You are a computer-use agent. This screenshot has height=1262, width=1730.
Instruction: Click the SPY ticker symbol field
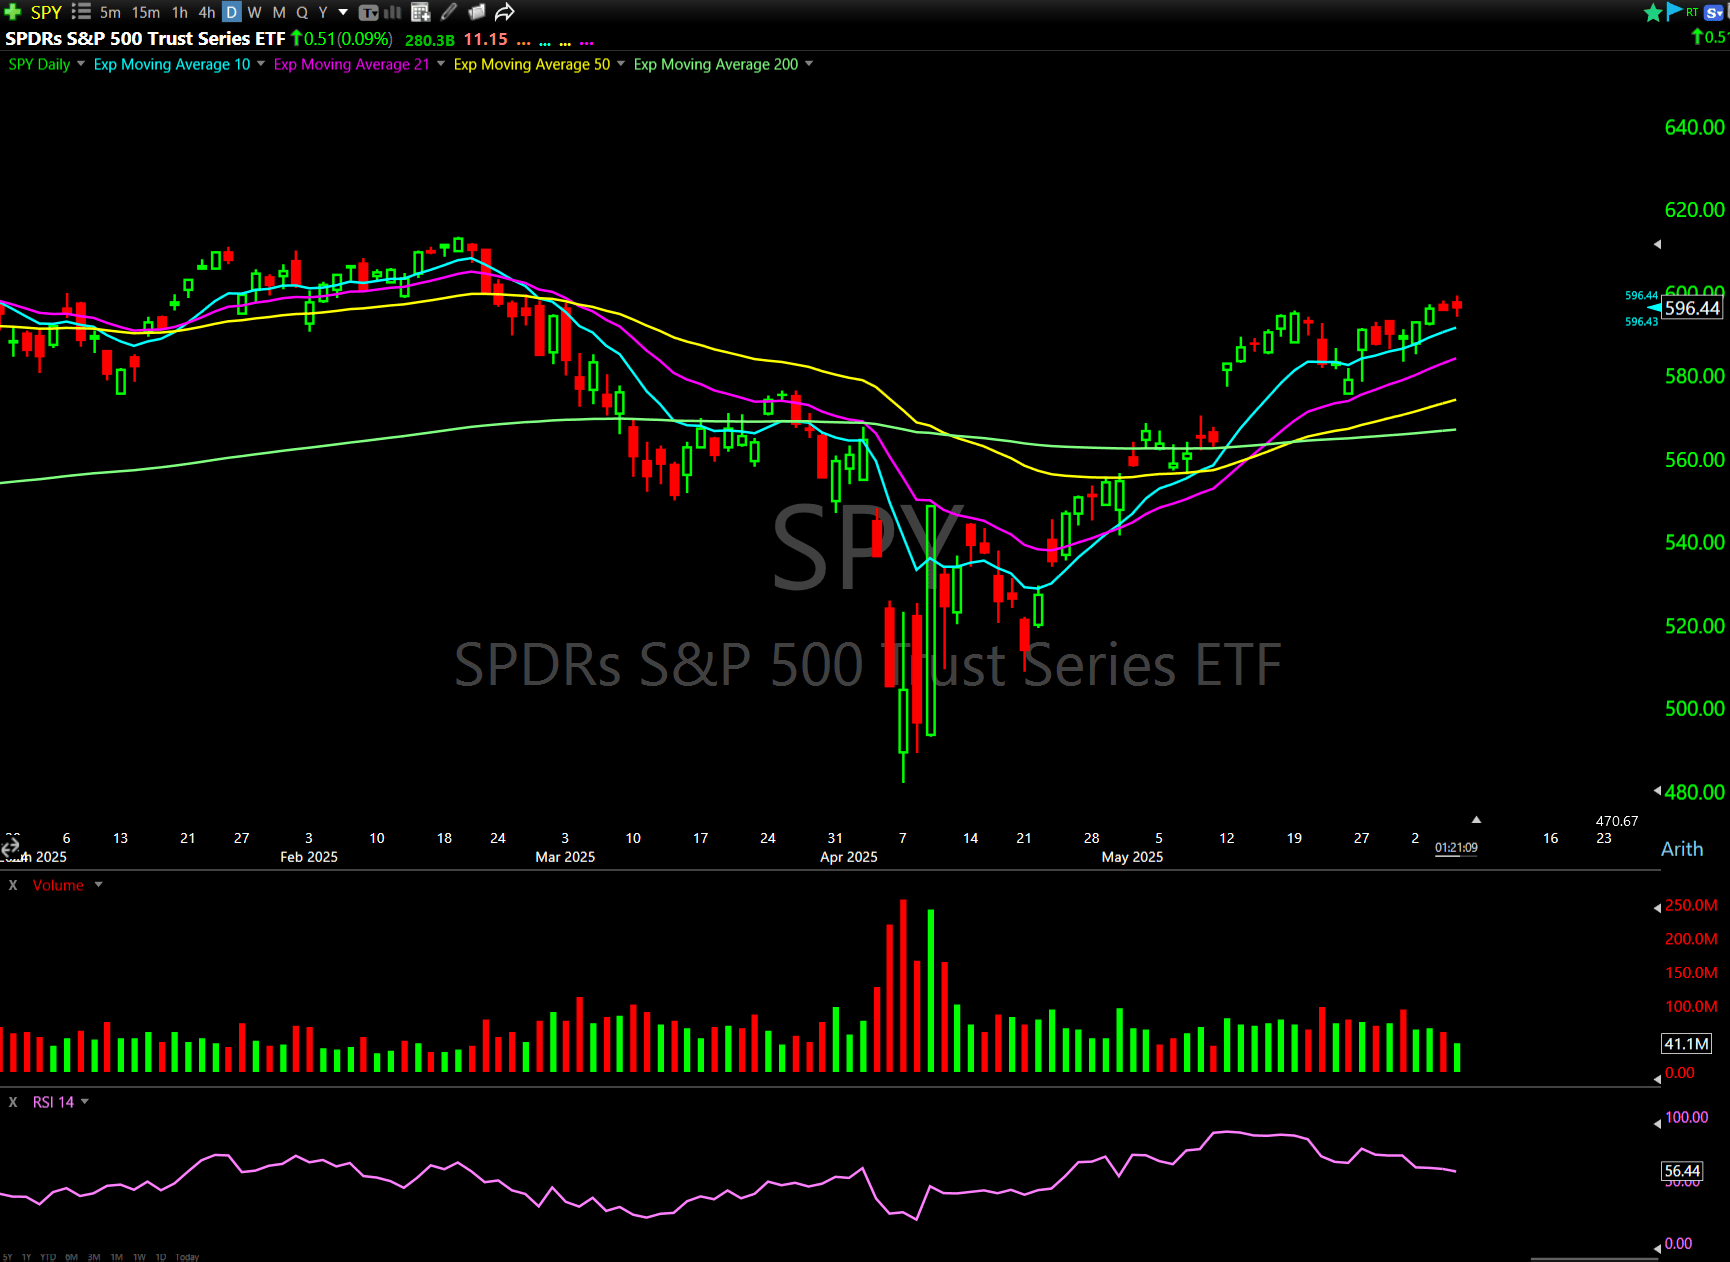46,12
